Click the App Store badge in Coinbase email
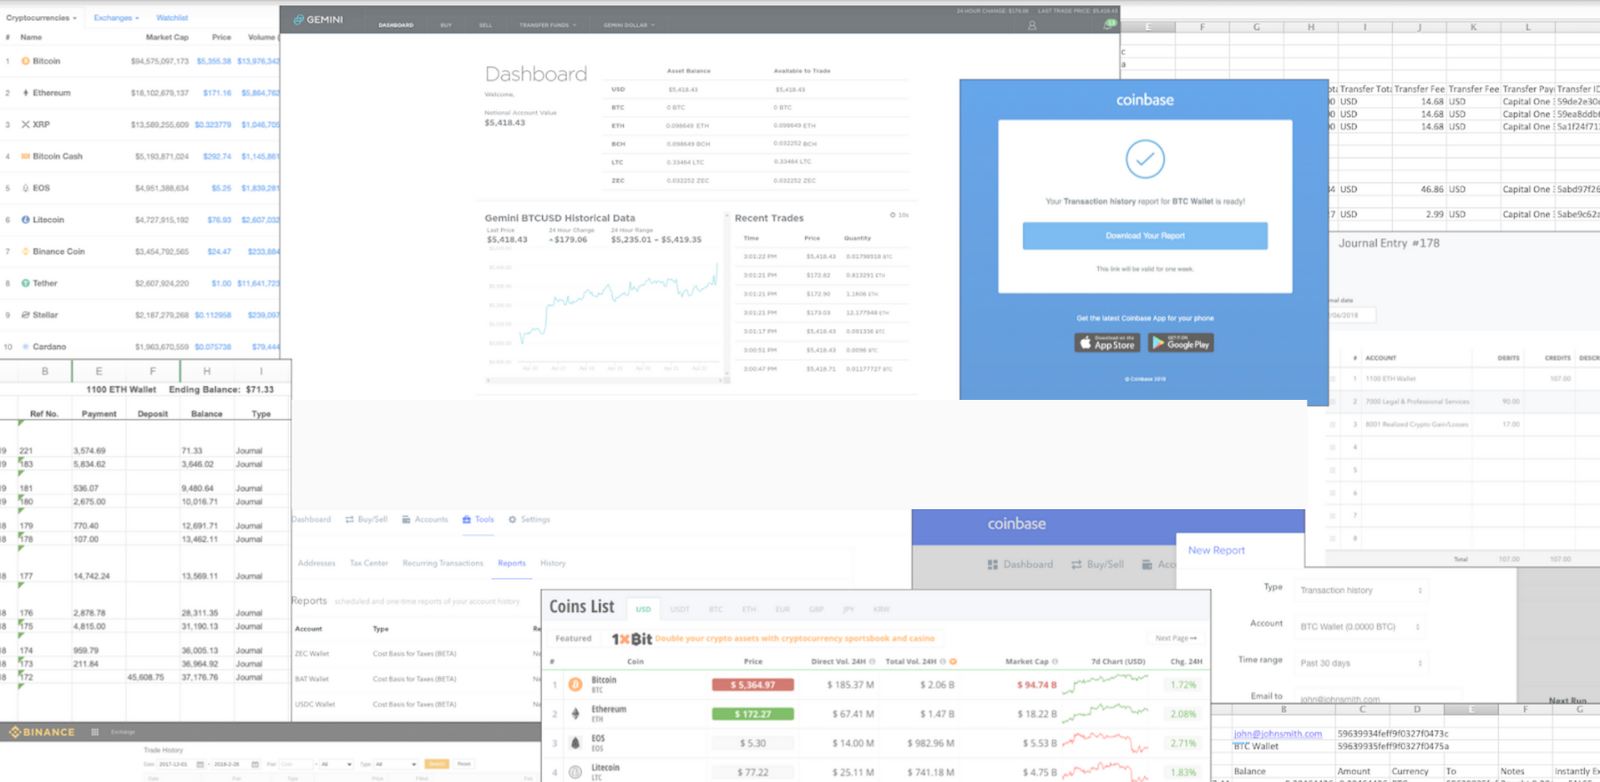Screen dimensions: 1600x782 click(x=1107, y=343)
